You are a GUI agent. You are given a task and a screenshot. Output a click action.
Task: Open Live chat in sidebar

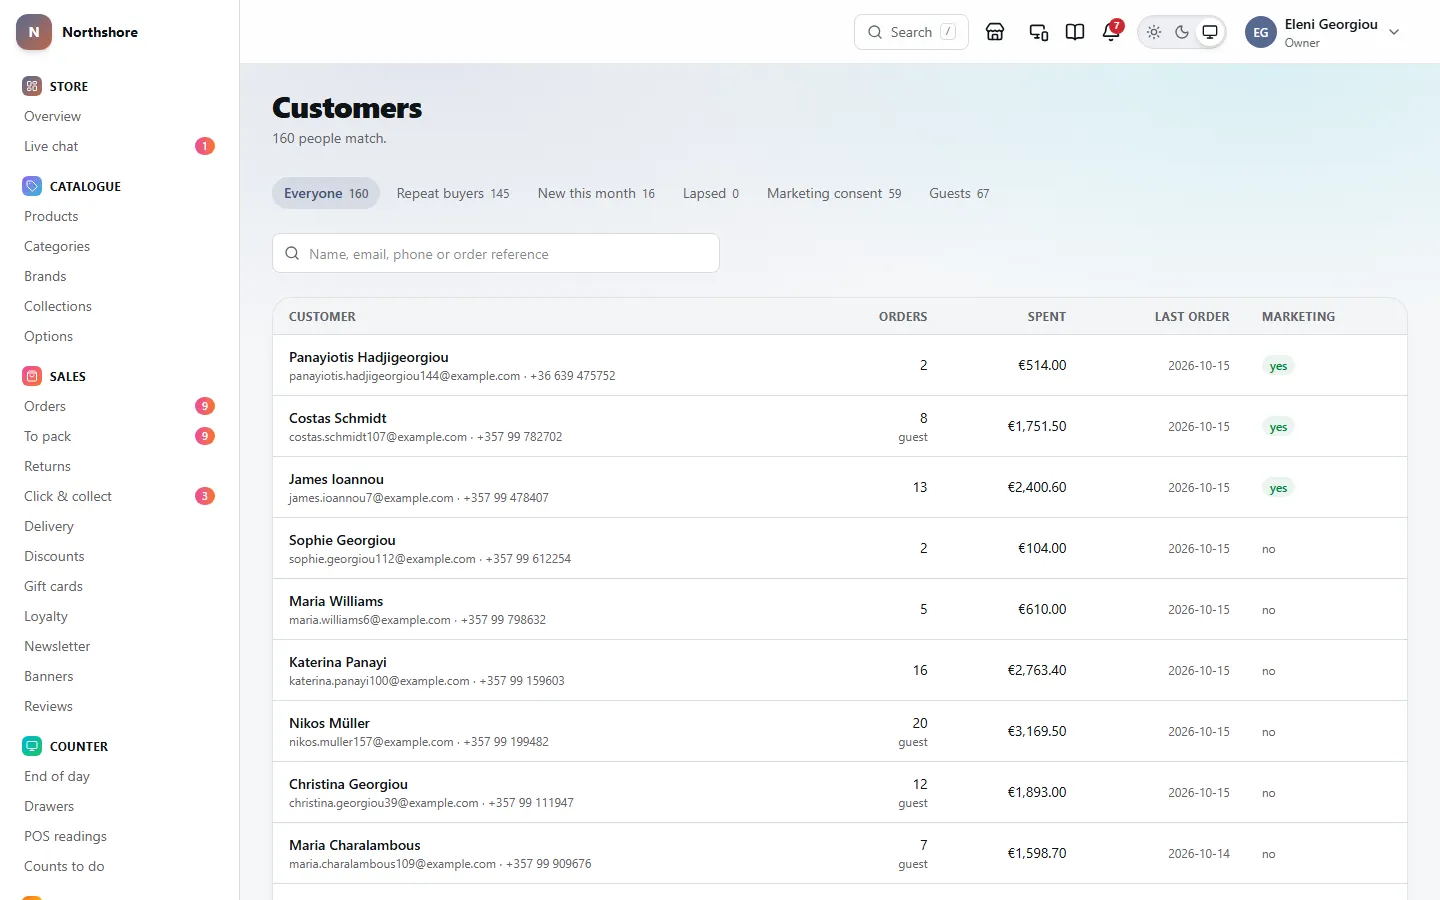point(119,146)
